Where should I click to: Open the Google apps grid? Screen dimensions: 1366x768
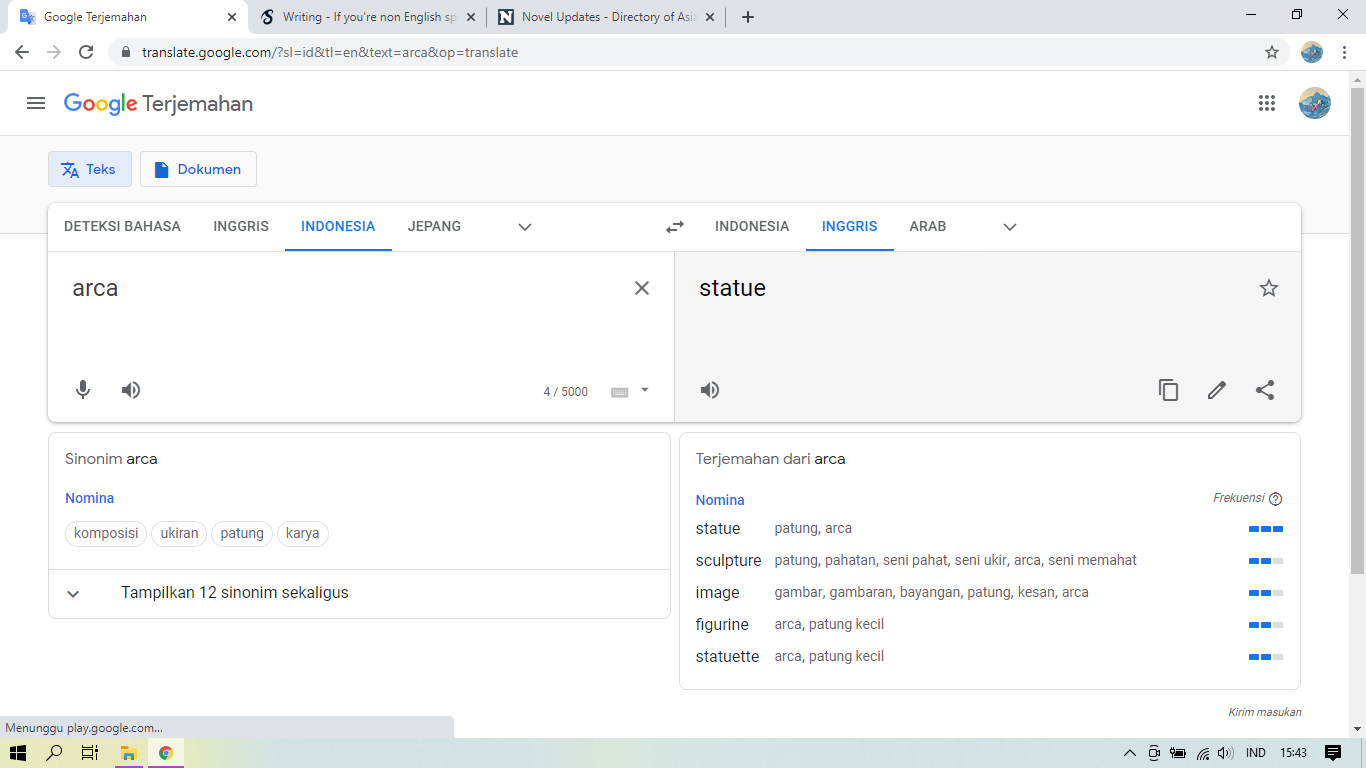coord(1267,103)
